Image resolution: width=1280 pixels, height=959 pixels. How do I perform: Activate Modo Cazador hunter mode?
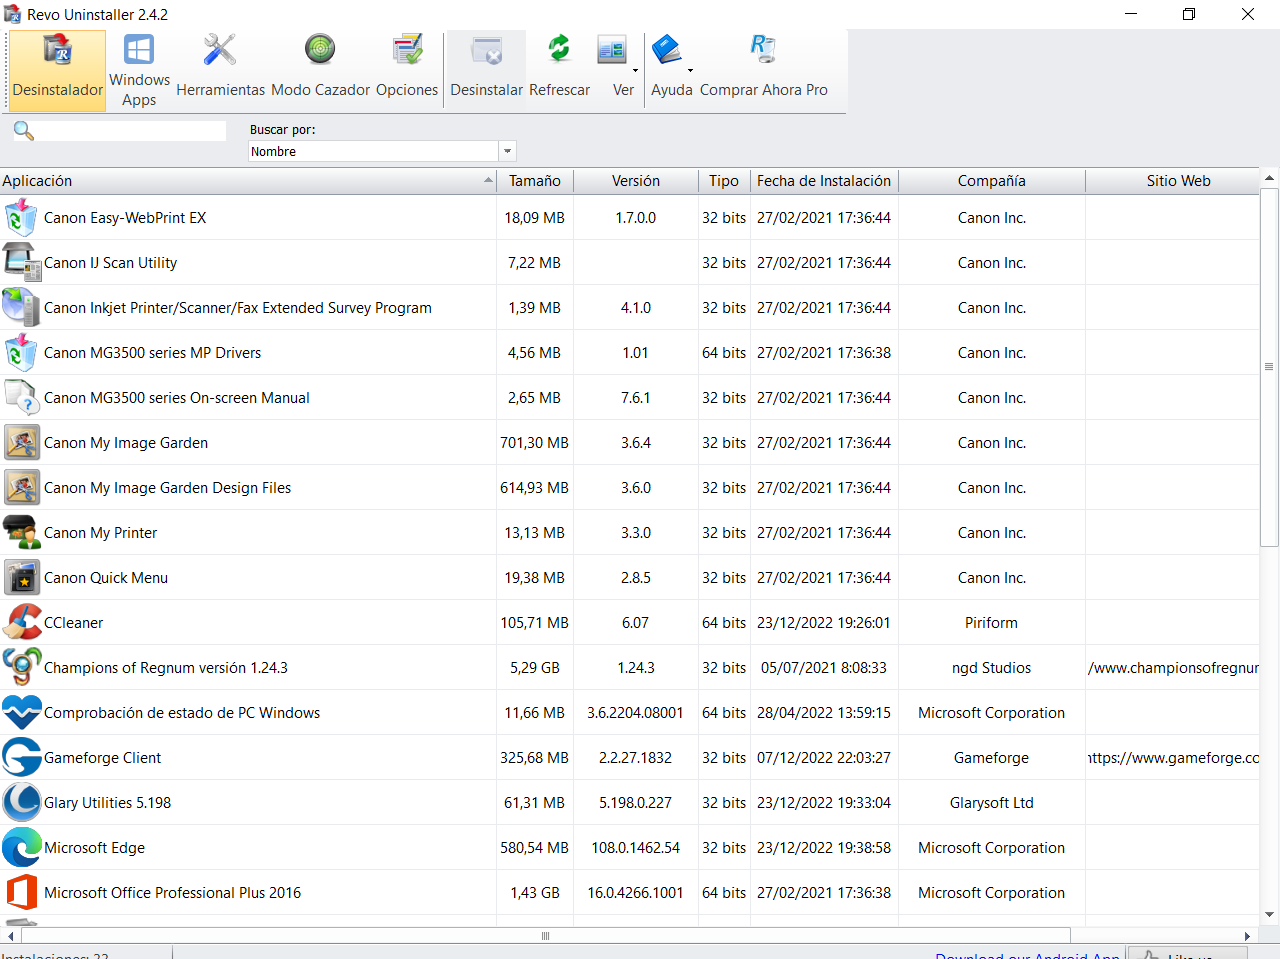[x=320, y=69]
